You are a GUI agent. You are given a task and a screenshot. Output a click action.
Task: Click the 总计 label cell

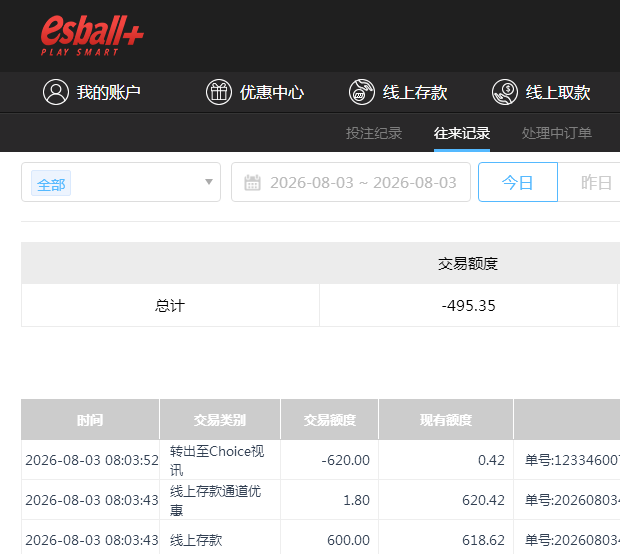[x=170, y=305]
